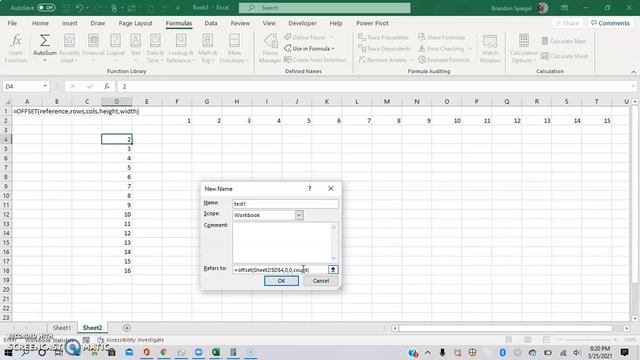Screen dimensions: 640x360
Task: Open the Name Box dropdown arrow
Action: pos(45,86)
